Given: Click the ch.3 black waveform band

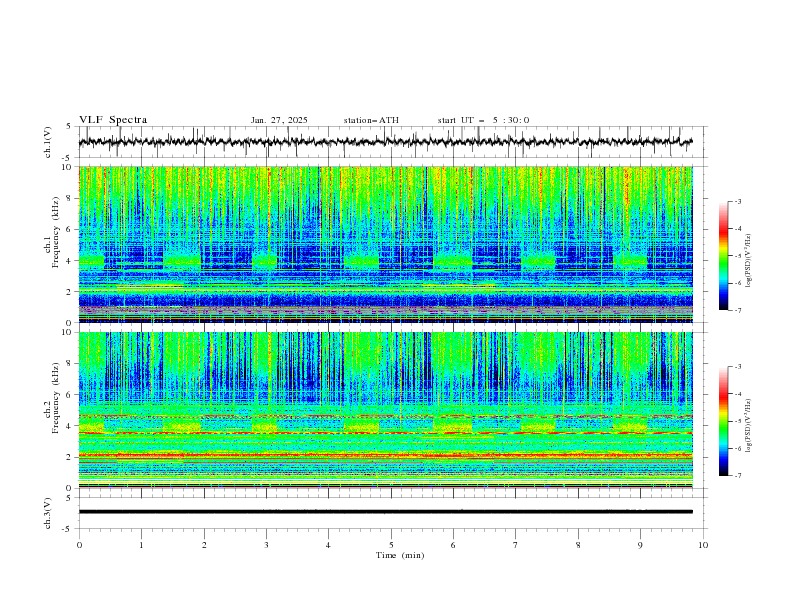Looking at the screenshot, I should click(x=385, y=512).
